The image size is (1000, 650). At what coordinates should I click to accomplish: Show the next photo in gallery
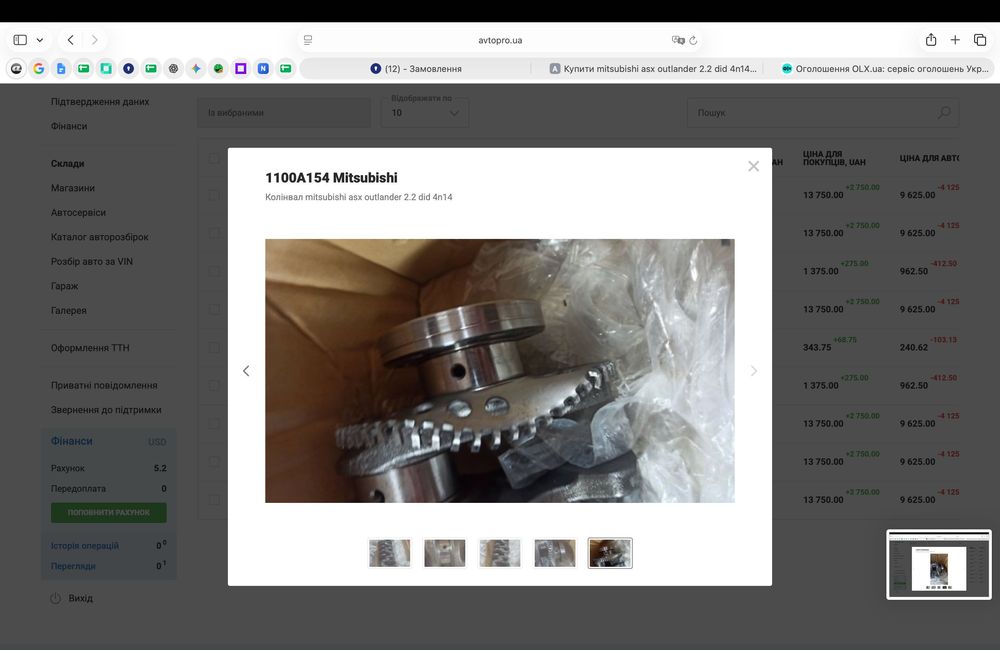pyautogui.click(x=754, y=371)
